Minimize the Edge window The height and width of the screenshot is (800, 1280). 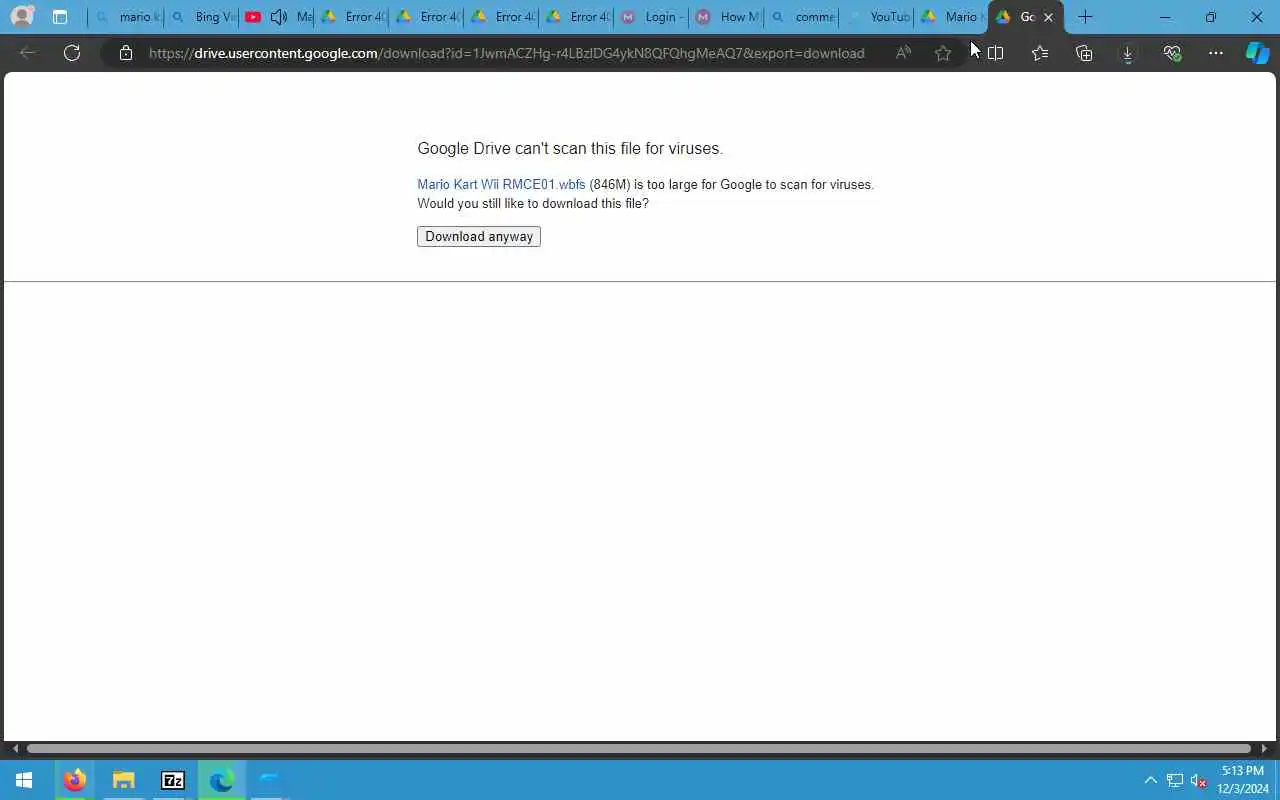pyautogui.click(x=1165, y=17)
